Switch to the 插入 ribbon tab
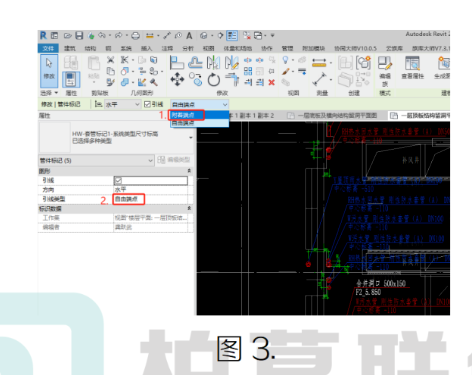Viewport: 472px width, 375px height. click(x=146, y=48)
